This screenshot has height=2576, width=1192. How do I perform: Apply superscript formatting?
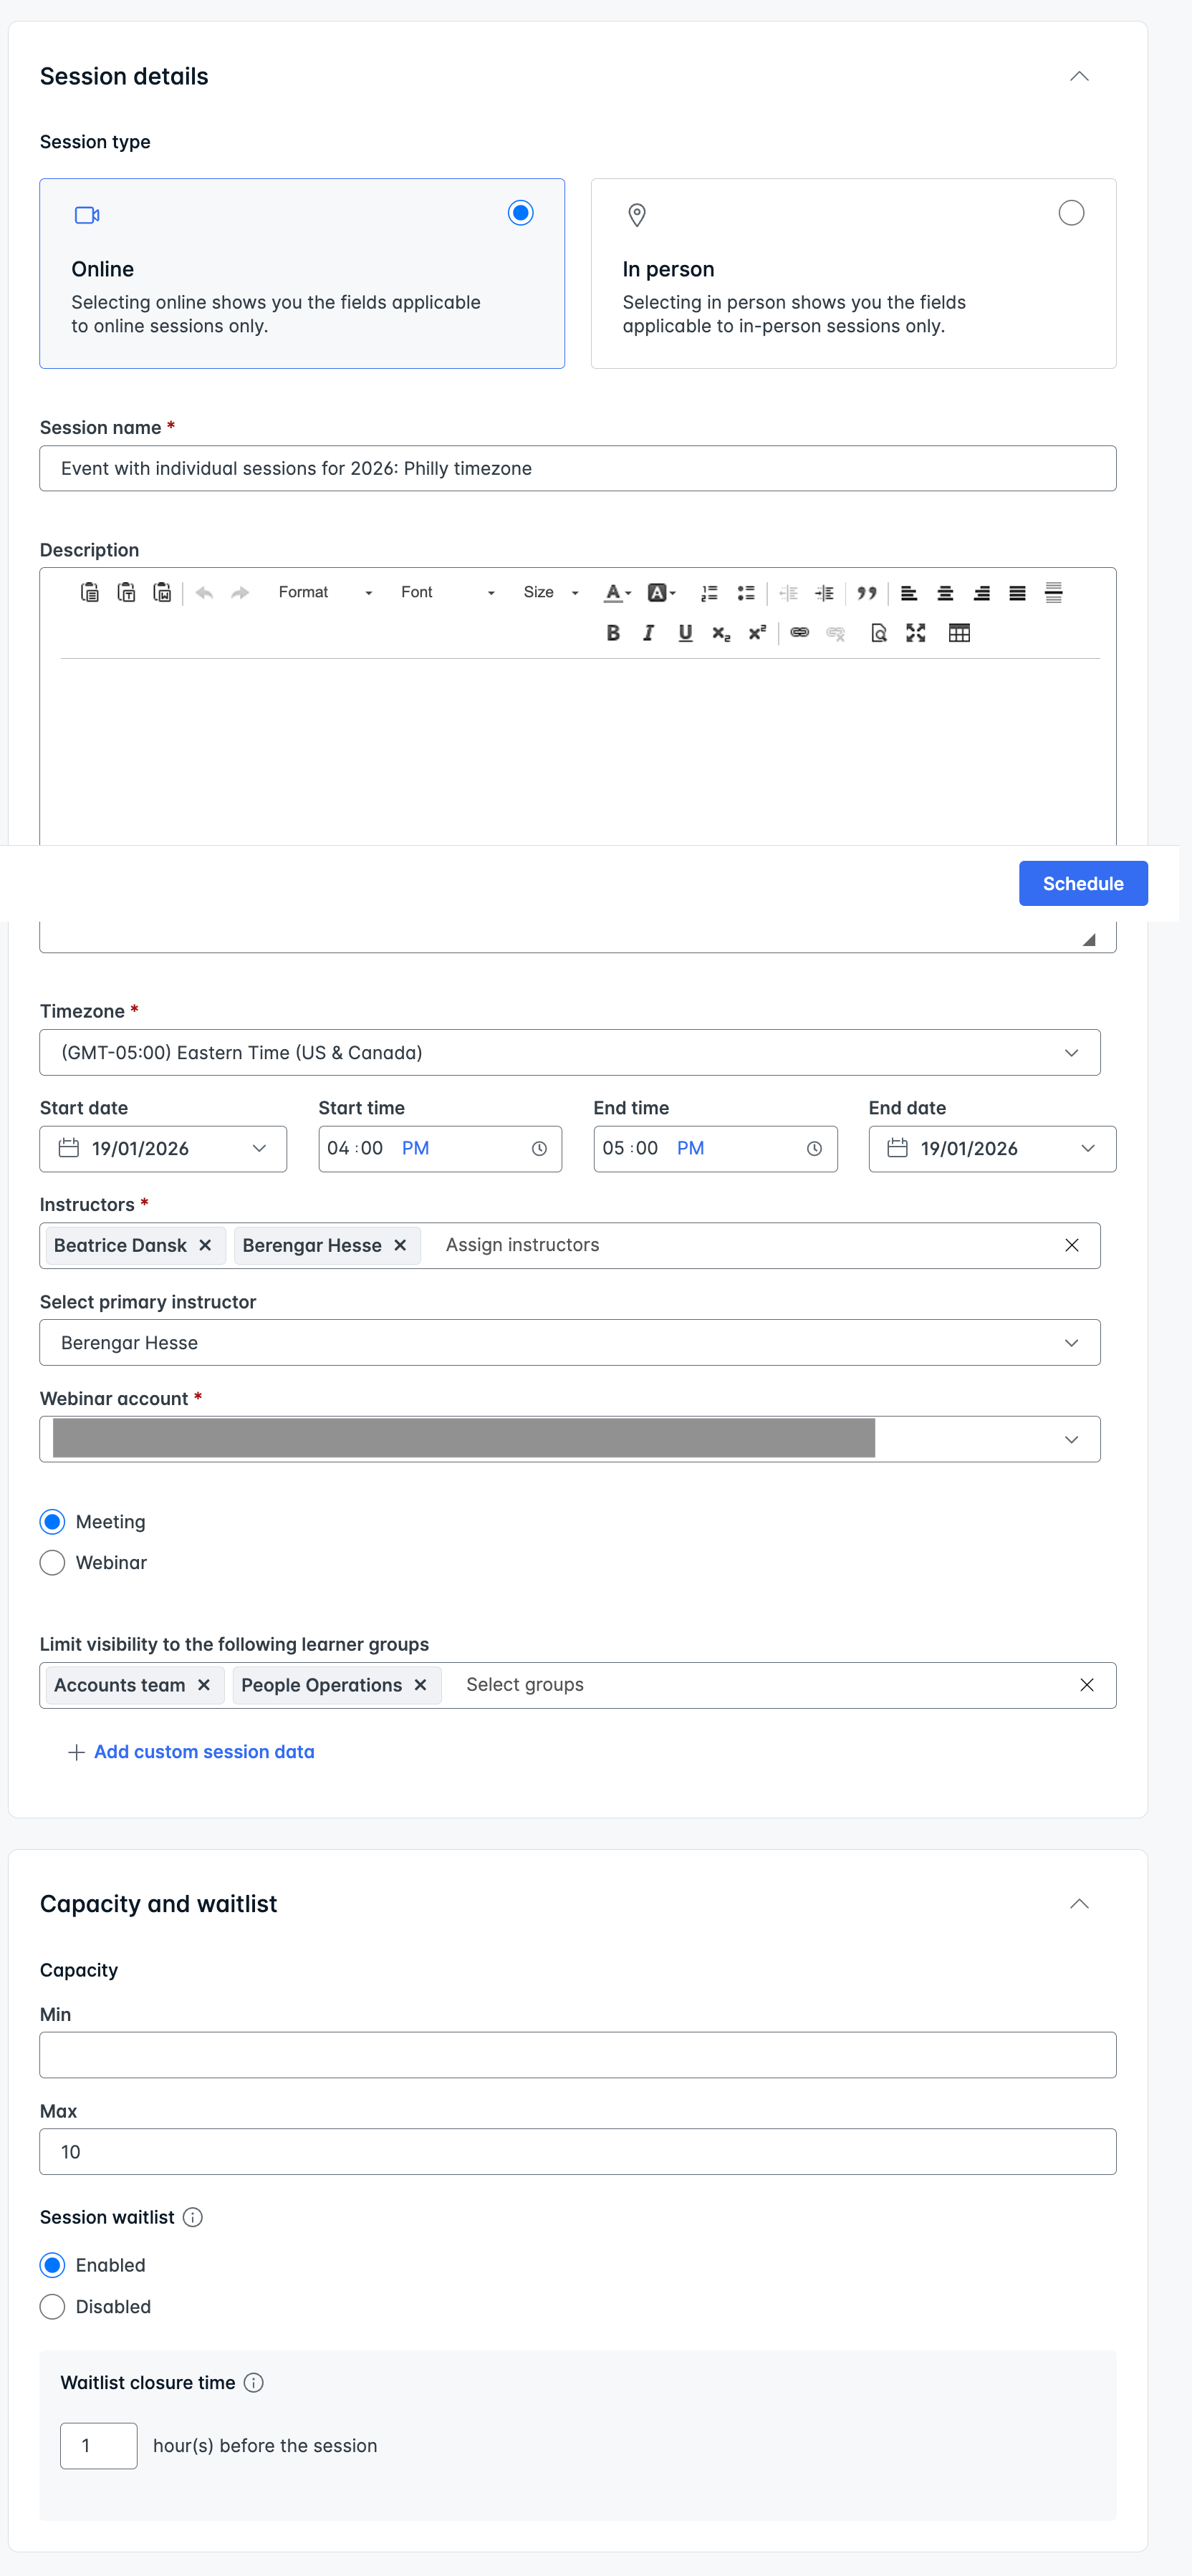point(757,633)
